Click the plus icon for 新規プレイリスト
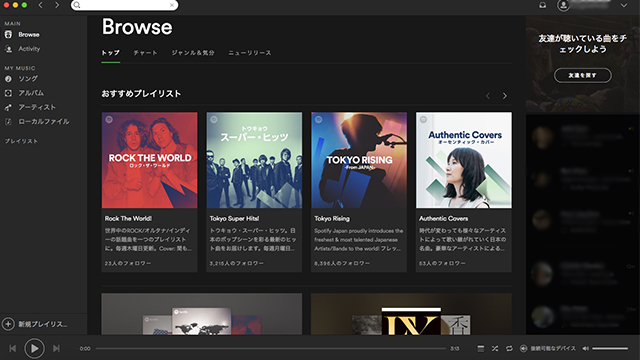This screenshot has height=360, width=640. tap(8, 324)
